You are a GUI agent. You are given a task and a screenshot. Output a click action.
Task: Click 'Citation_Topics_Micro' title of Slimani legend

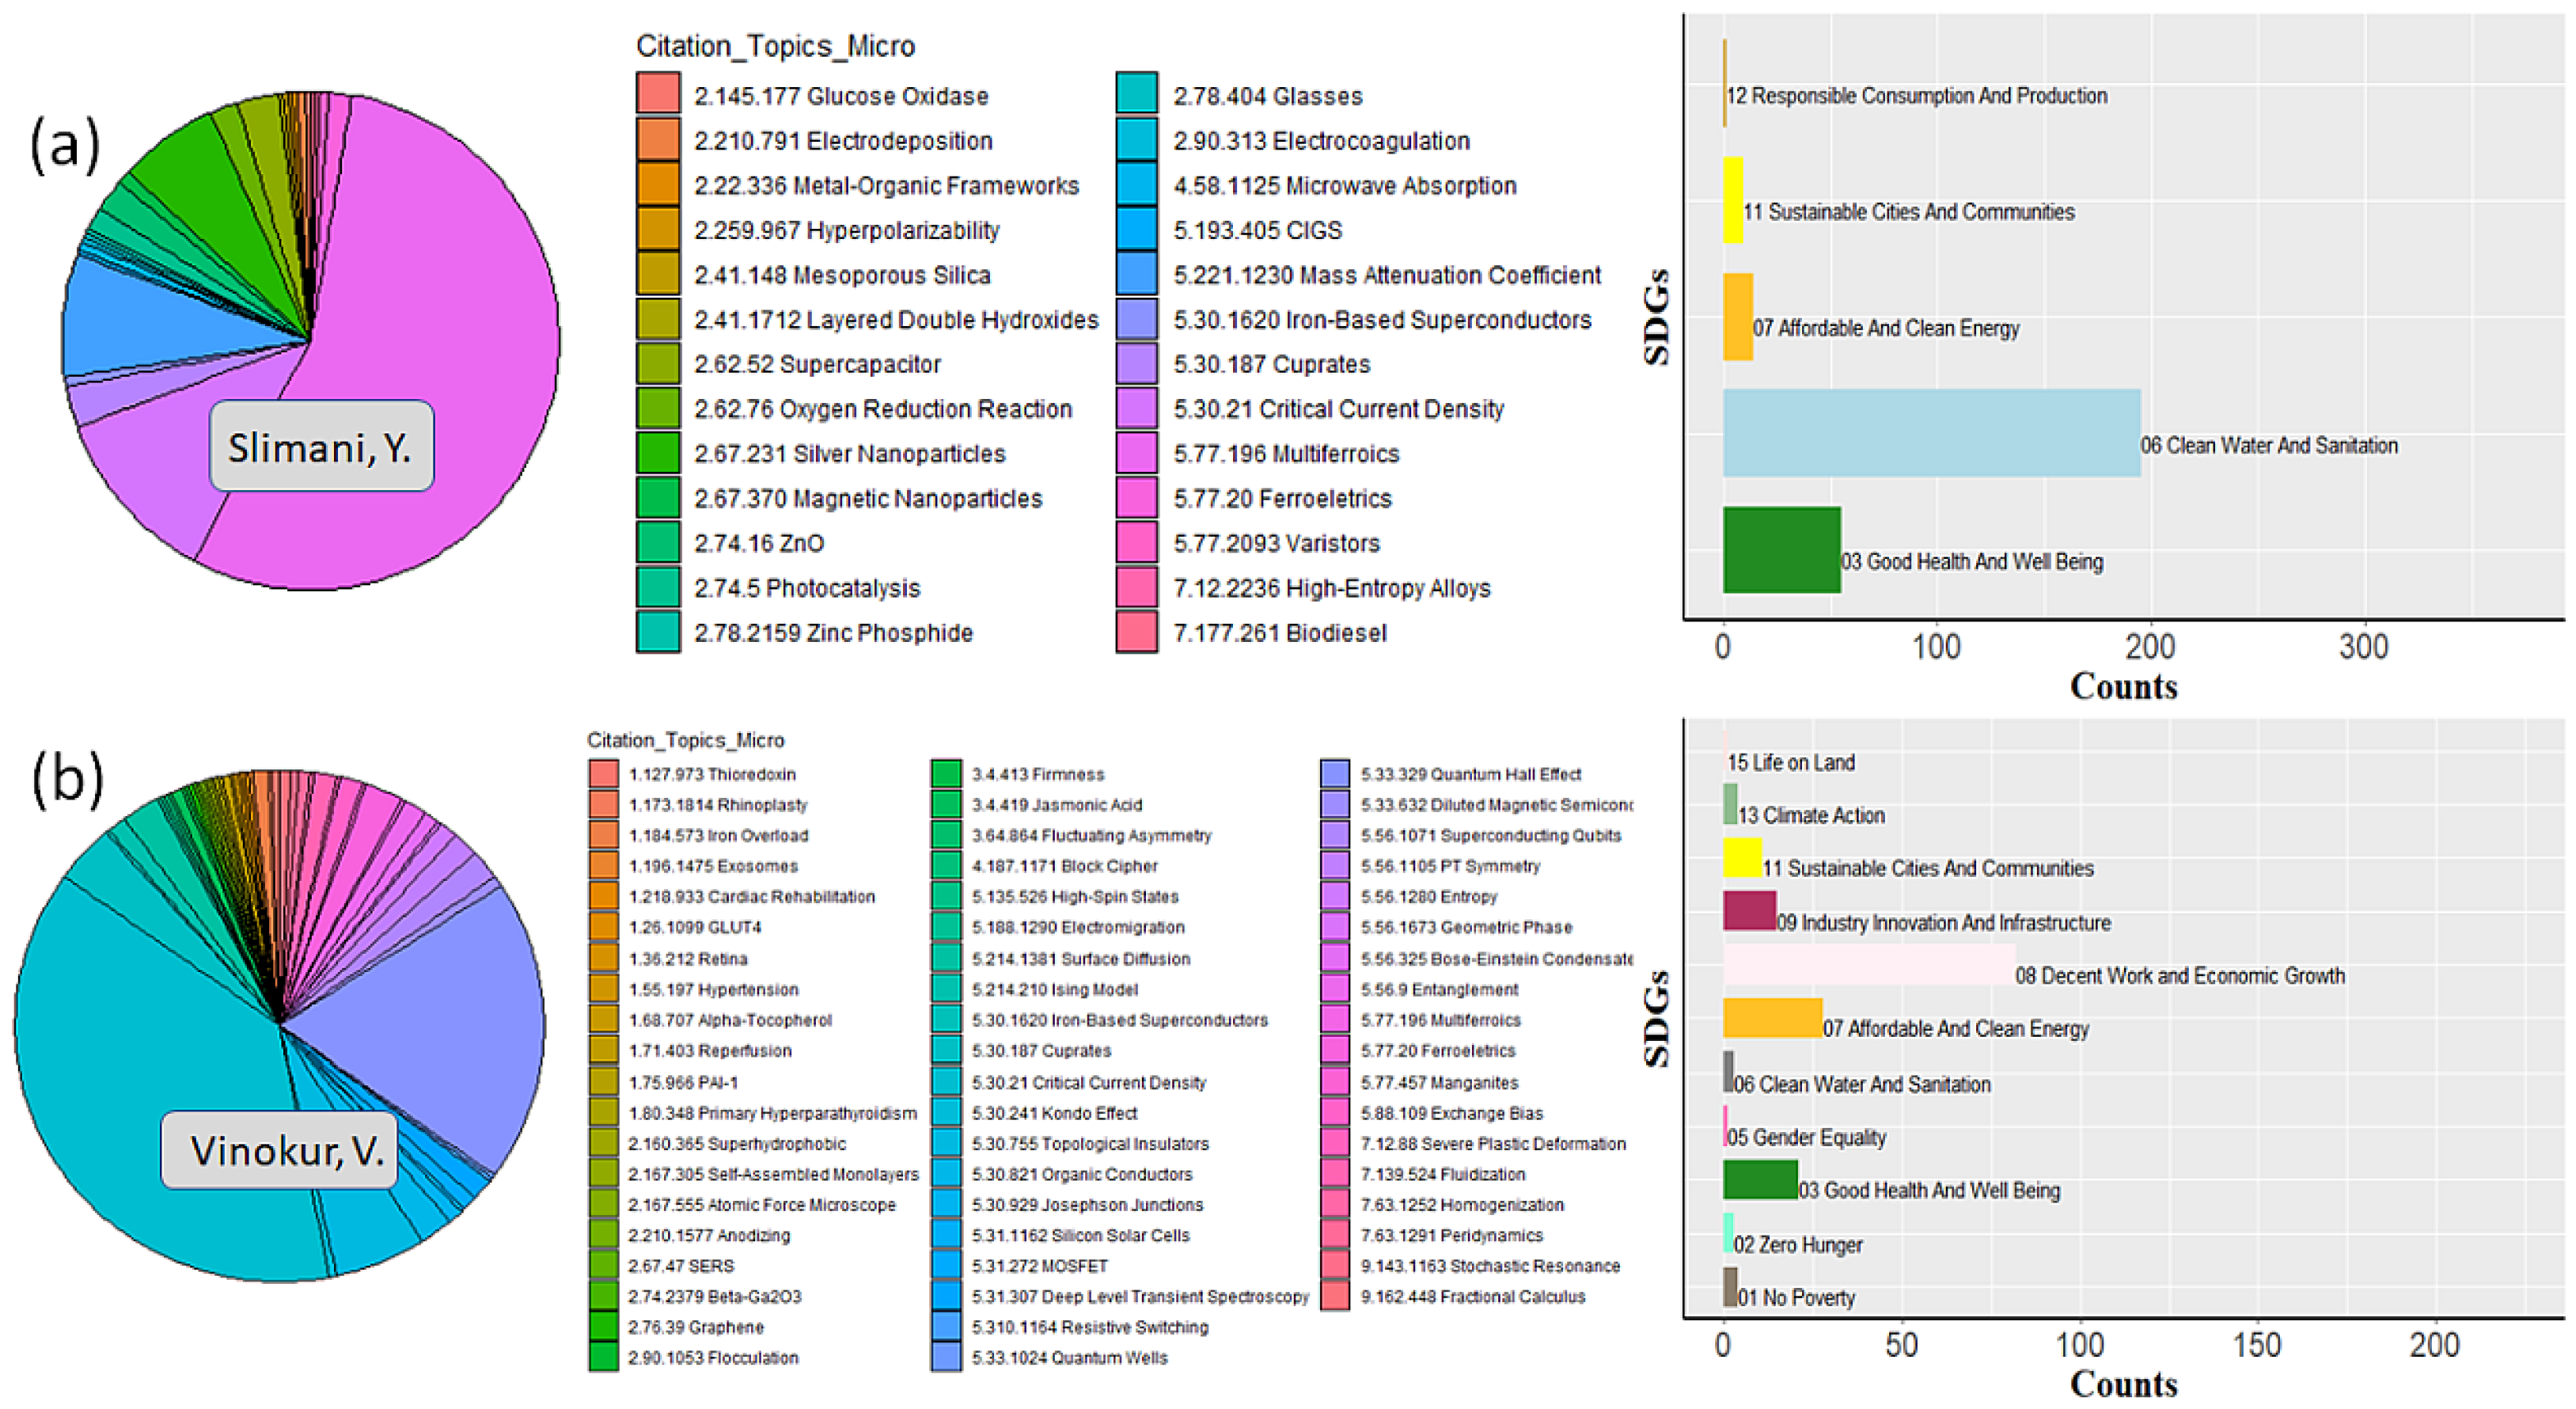click(x=776, y=46)
